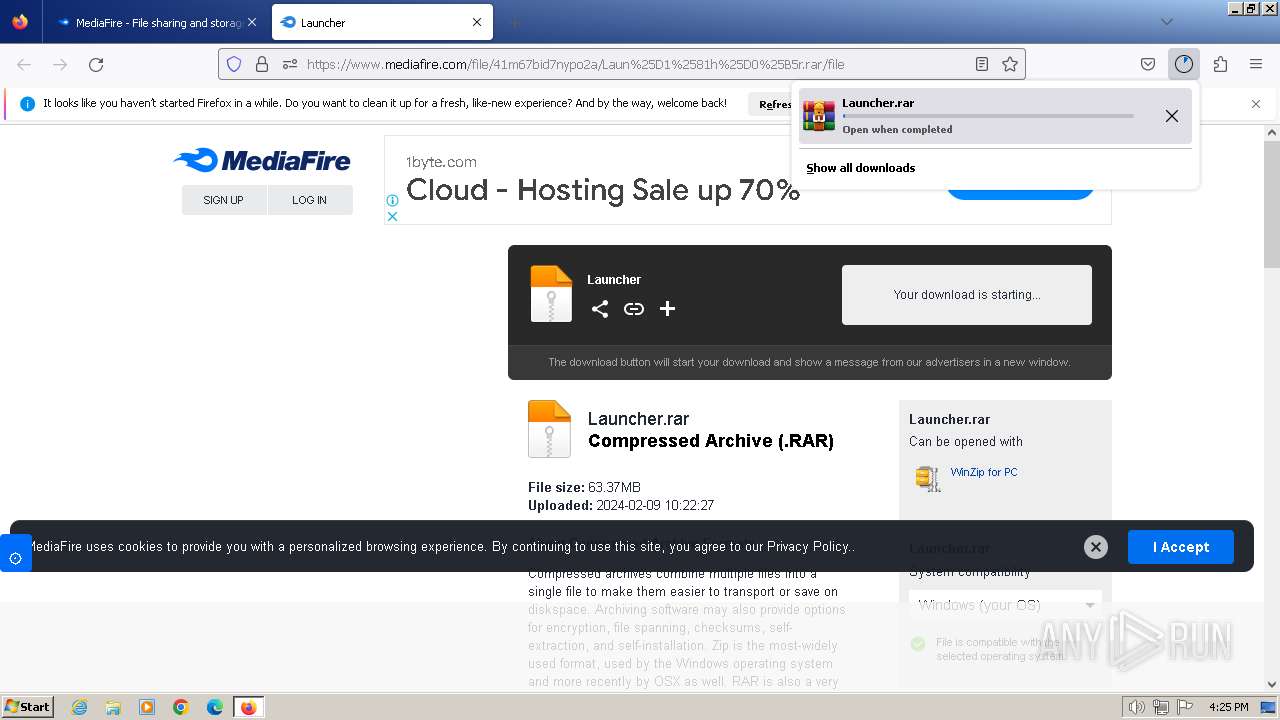
Task: Open the Cloud Hosting Sale ad headline
Action: click(x=603, y=190)
